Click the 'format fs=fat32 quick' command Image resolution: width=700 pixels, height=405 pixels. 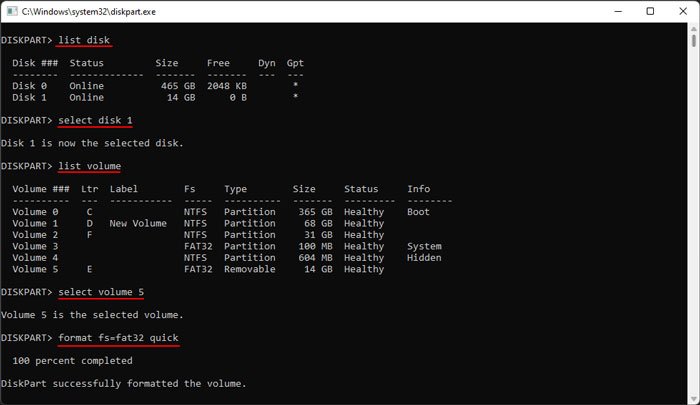tap(118, 338)
